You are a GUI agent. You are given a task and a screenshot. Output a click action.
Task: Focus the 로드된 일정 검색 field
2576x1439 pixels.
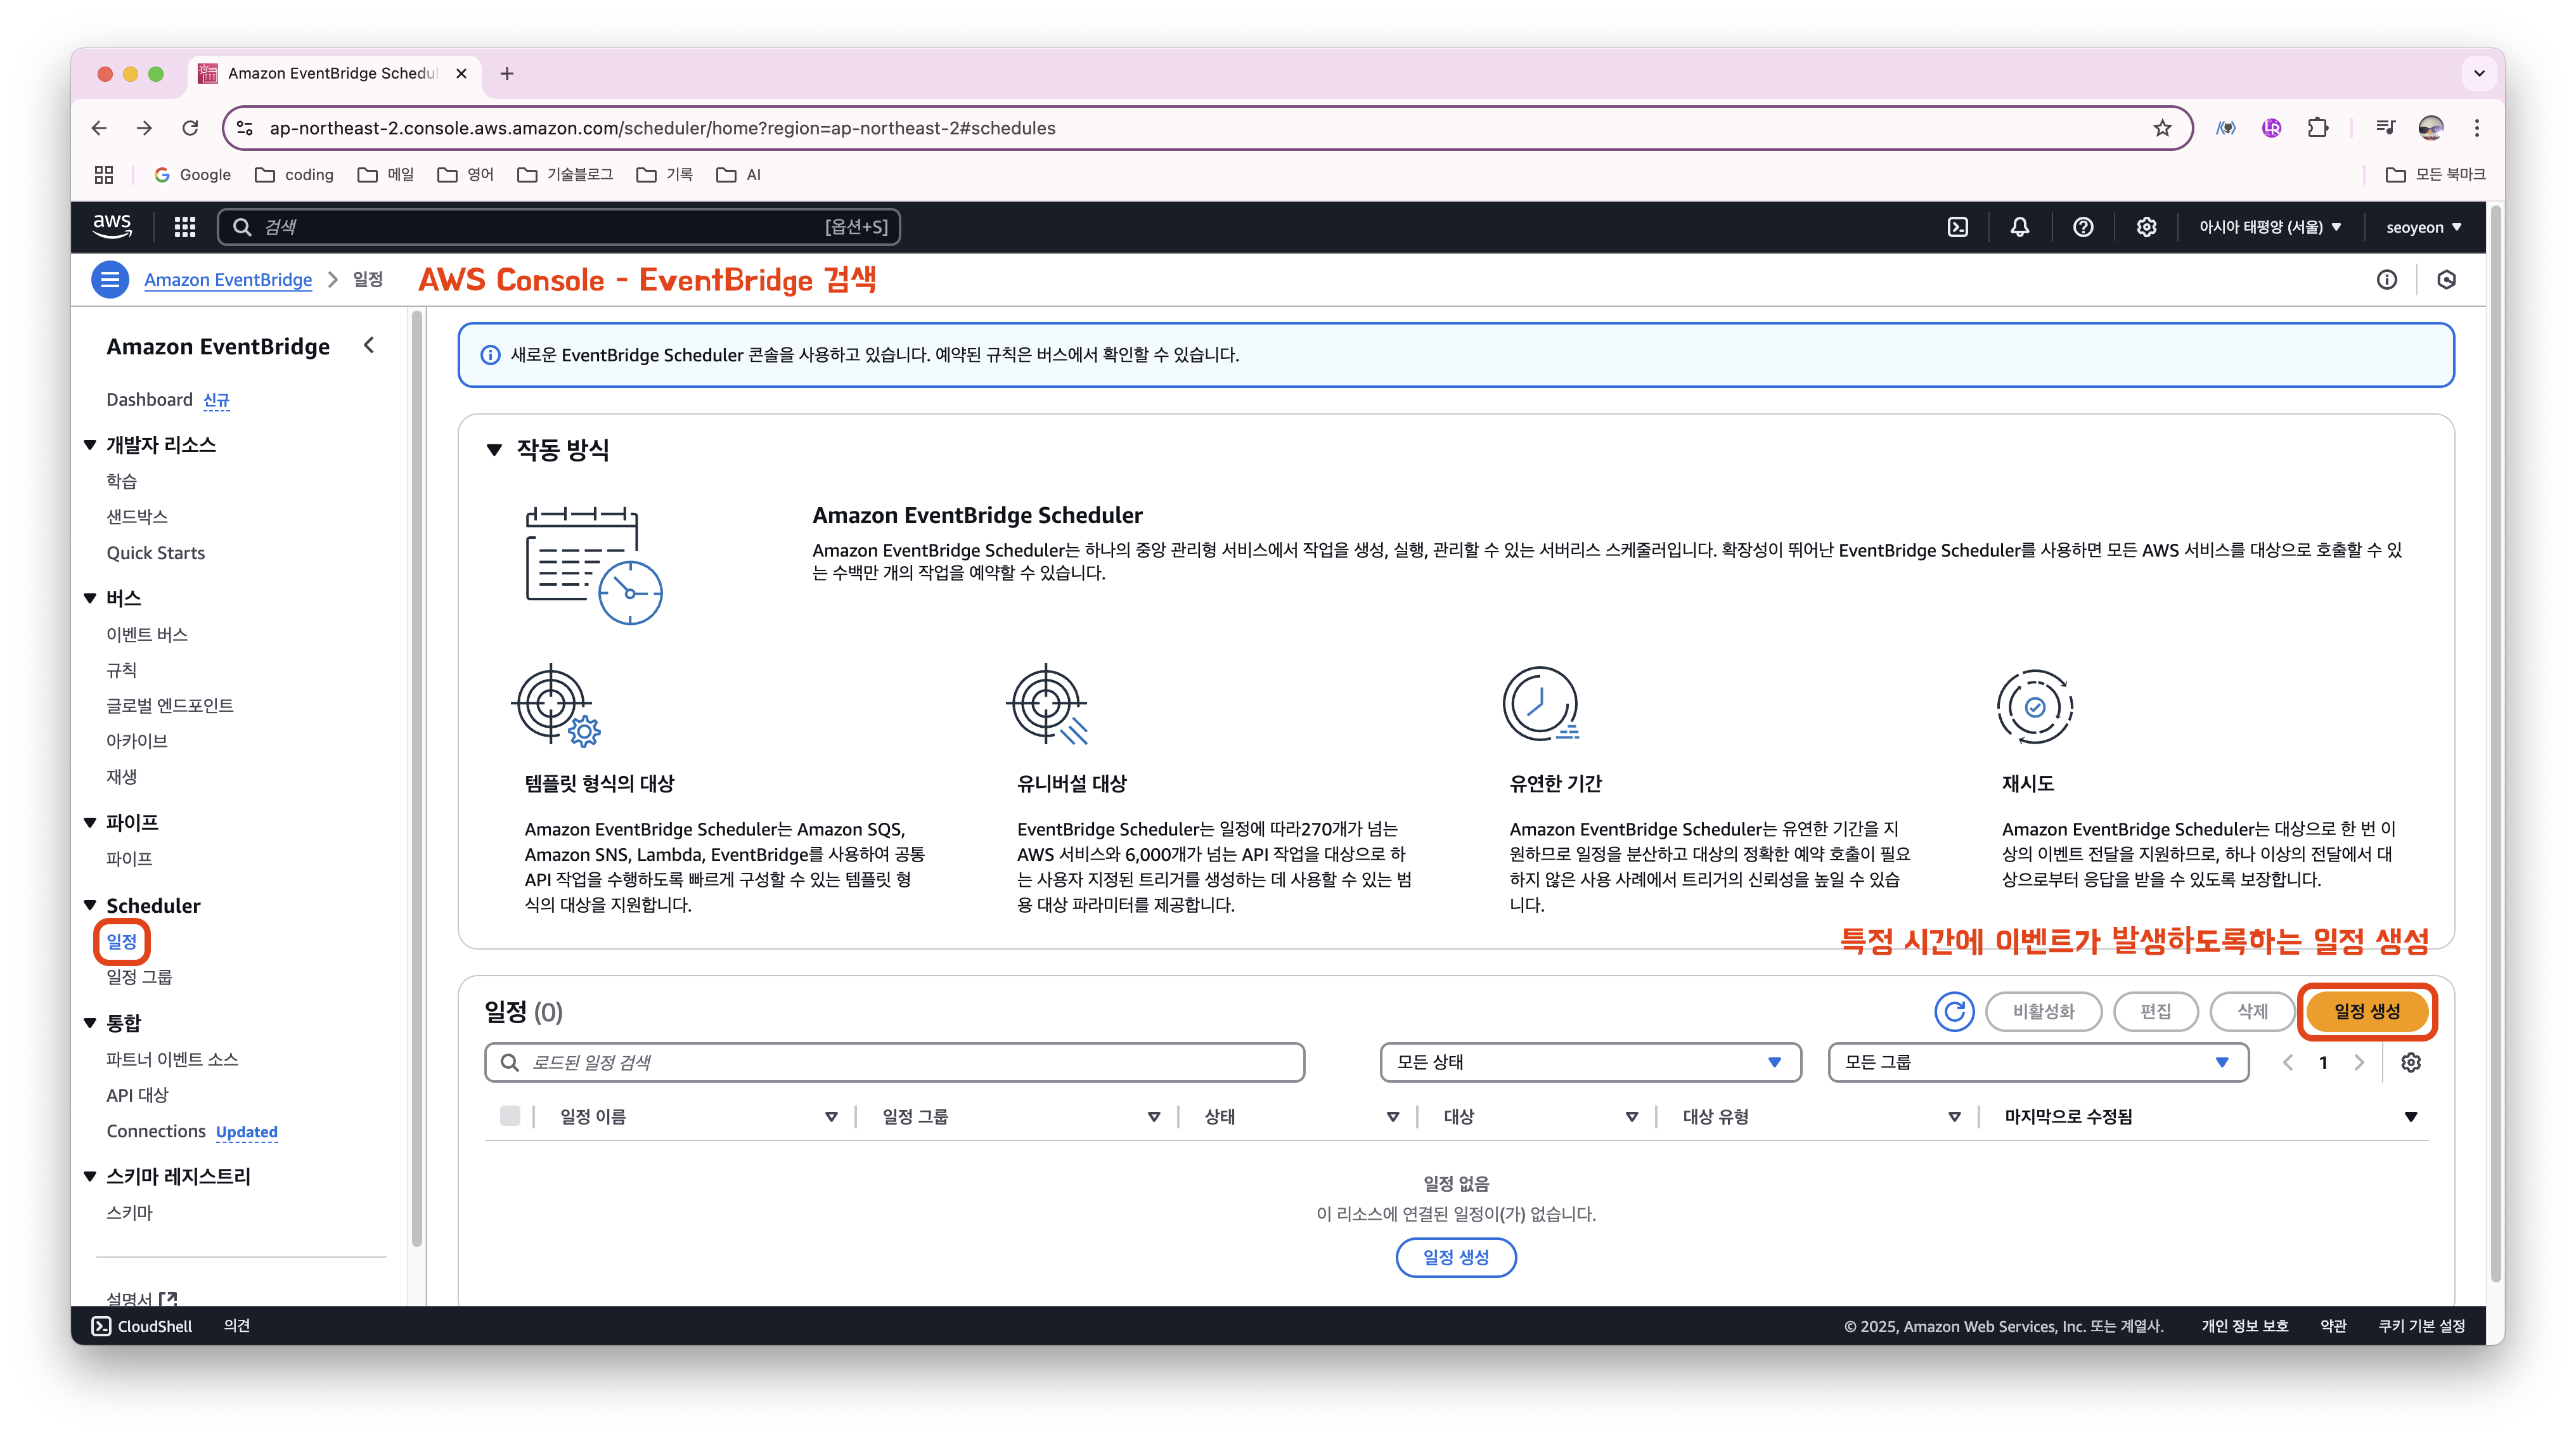click(x=894, y=1062)
